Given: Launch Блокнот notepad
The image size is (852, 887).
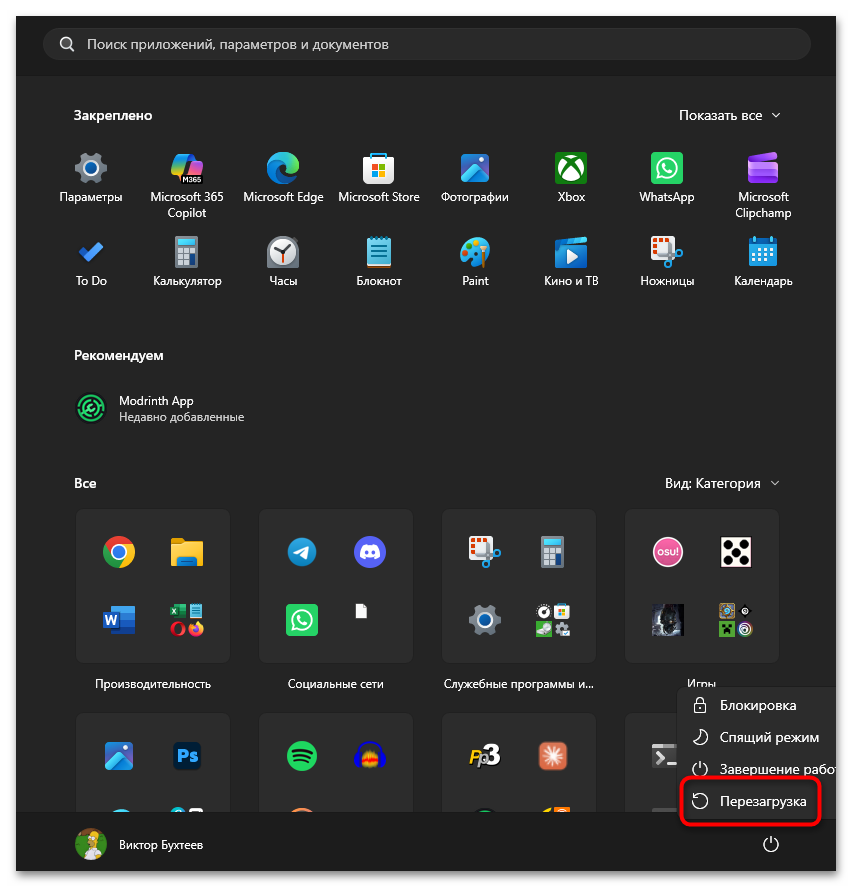Looking at the screenshot, I should pos(378,261).
